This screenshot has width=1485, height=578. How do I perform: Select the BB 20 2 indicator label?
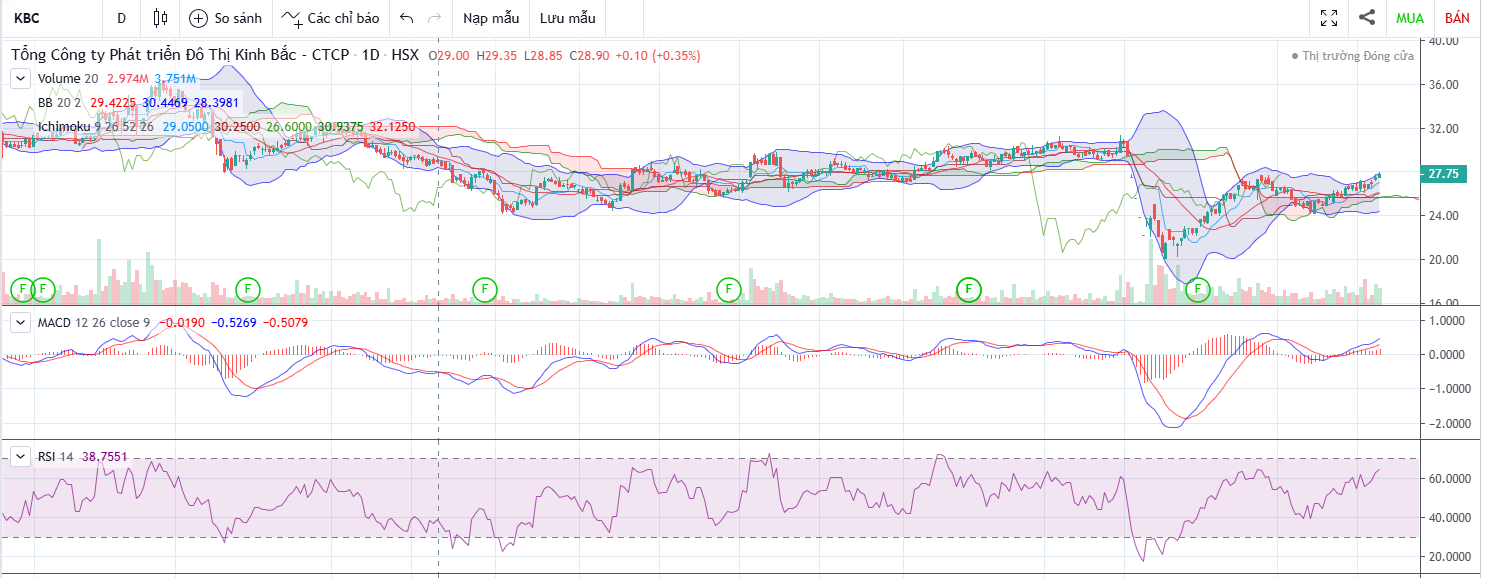click(x=59, y=102)
